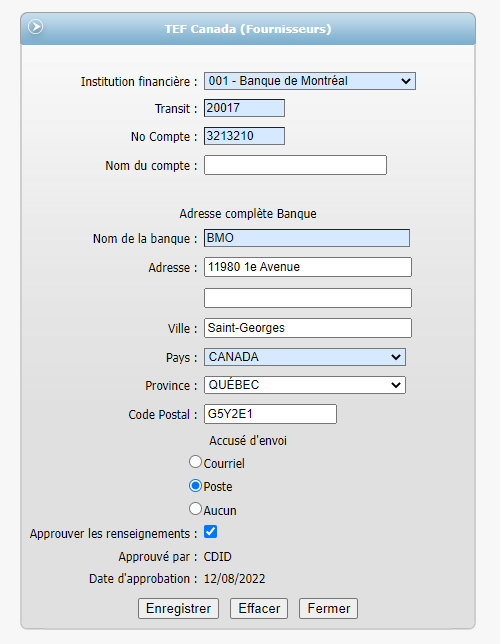Click the TEF Canada (Fournisseurs) title bar

tap(248, 29)
